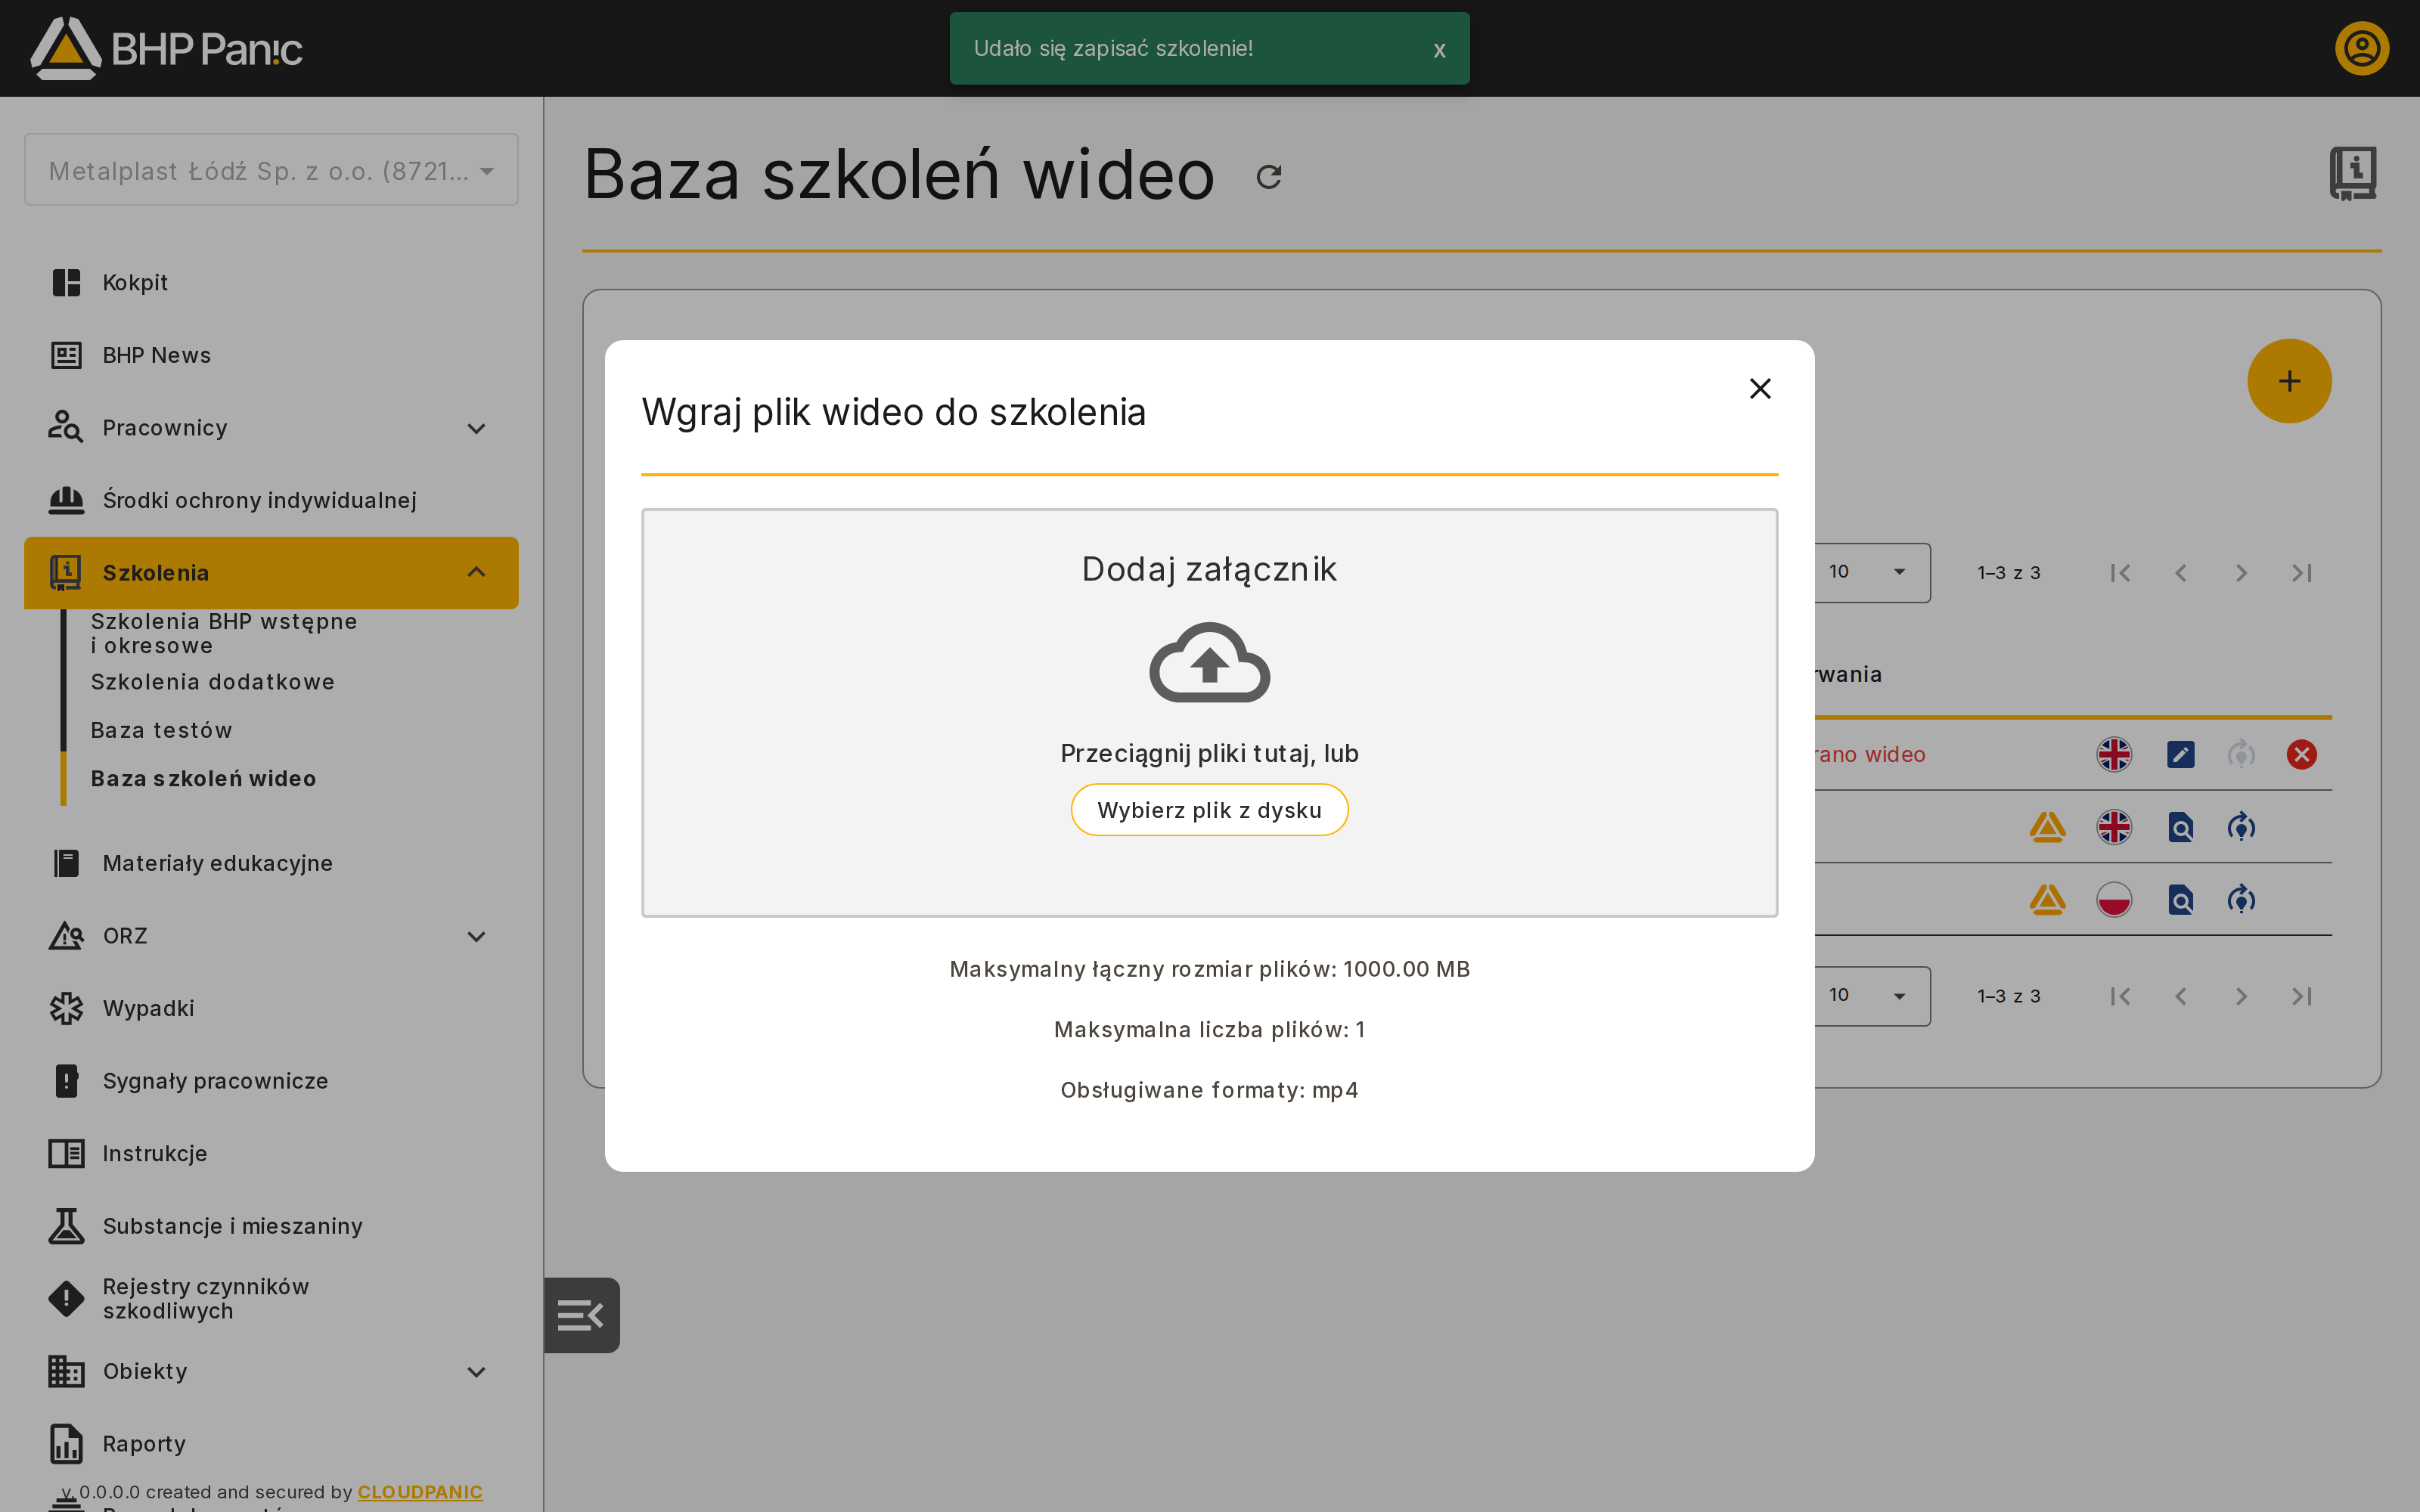Screen dimensions: 2420x1512
Task: Close the 'Wgraj plik wideo' dialog
Action: click(1760, 388)
